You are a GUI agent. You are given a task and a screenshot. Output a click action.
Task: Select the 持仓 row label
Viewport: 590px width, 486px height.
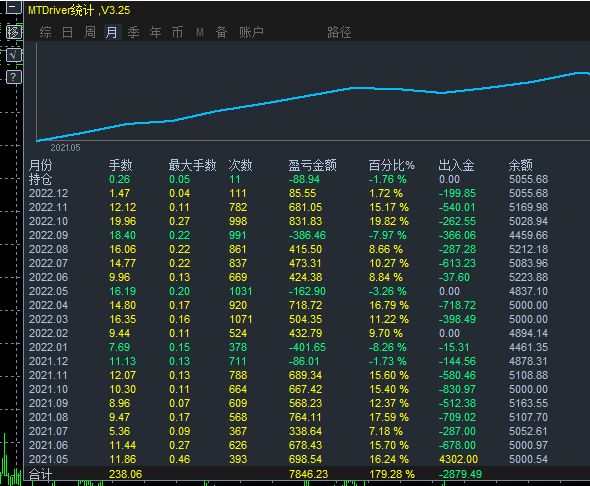[x=40, y=179]
